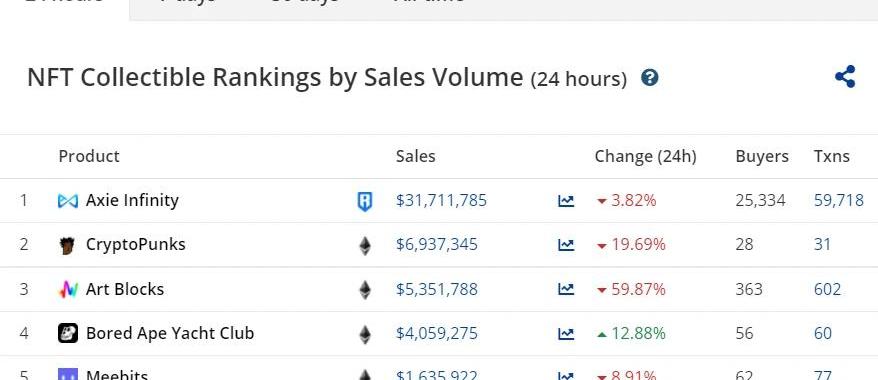The image size is (878, 380).
Task: Click the $31,711,785 sales figure
Action: (441, 200)
